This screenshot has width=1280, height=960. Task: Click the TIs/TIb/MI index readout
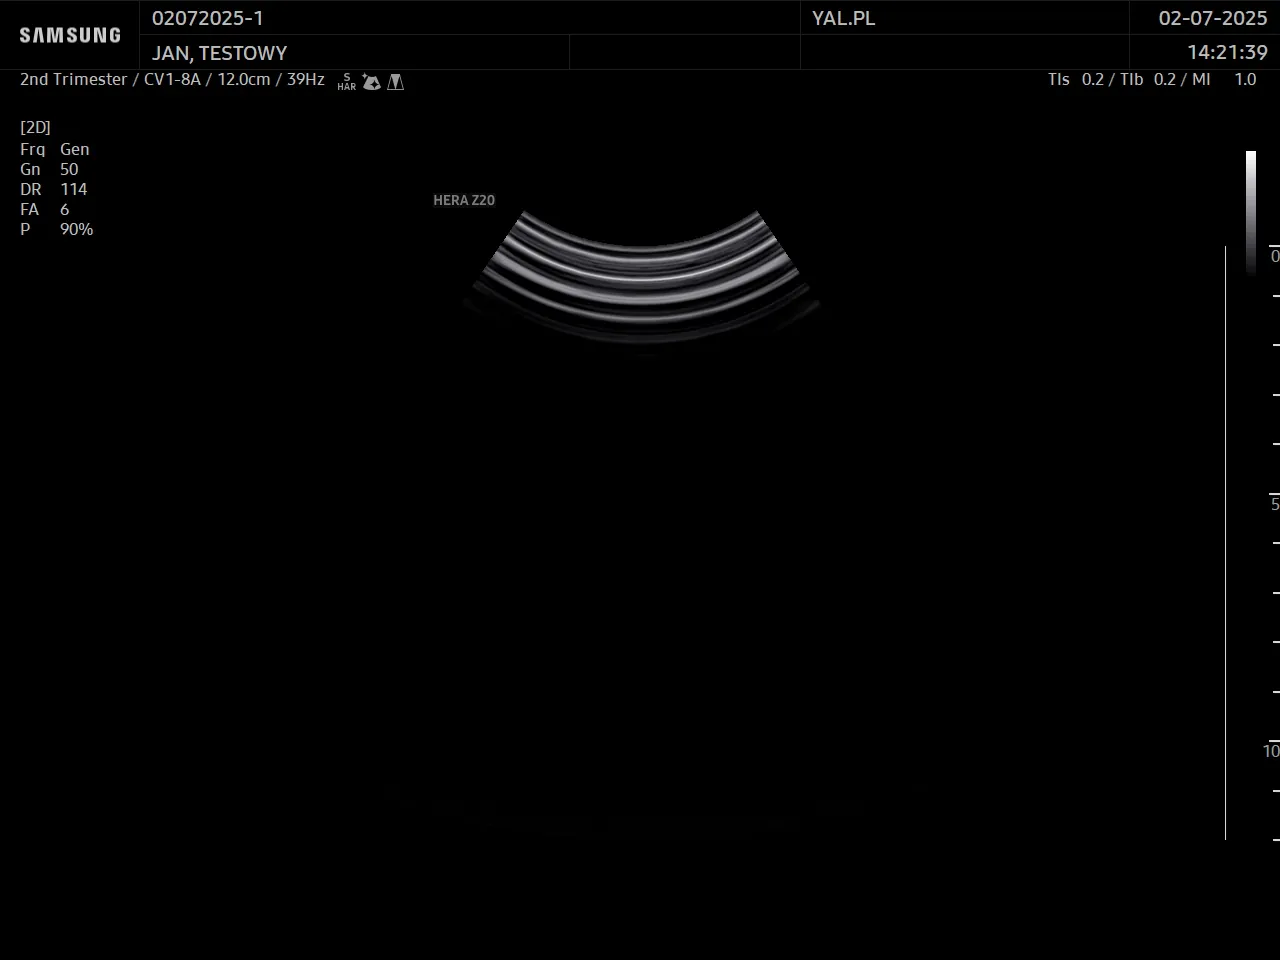(1151, 79)
